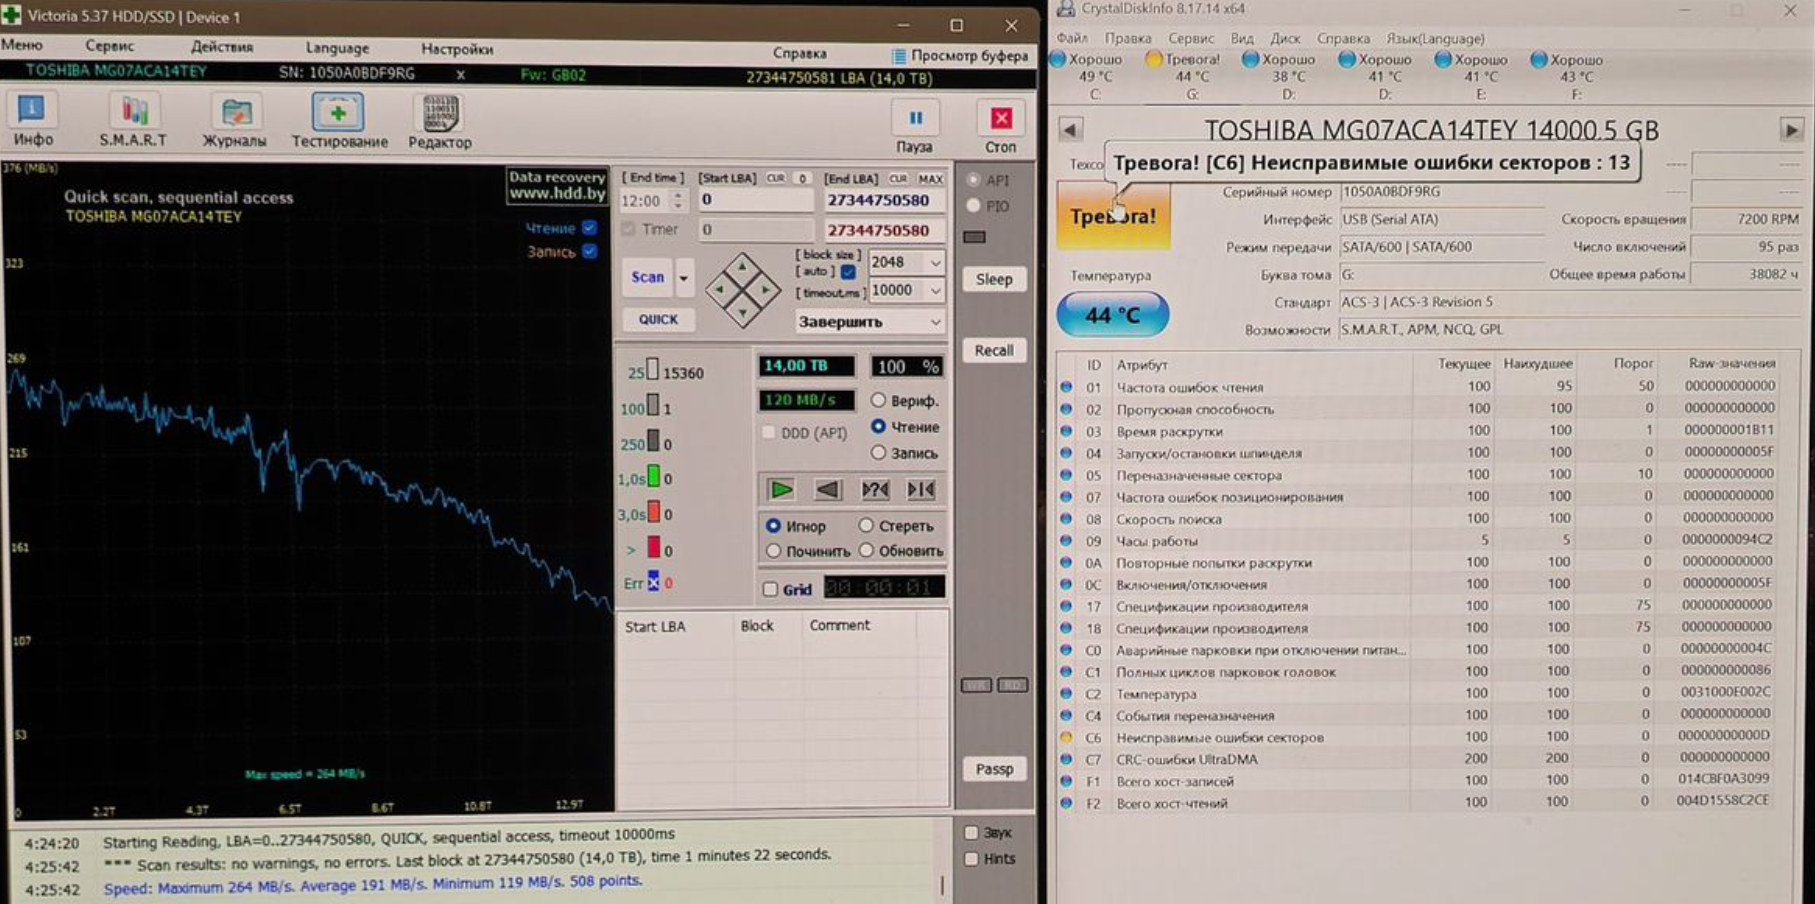Enable the Hints checkbox
The height and width of the screenshot is (904, 1815).
point(971,858)
